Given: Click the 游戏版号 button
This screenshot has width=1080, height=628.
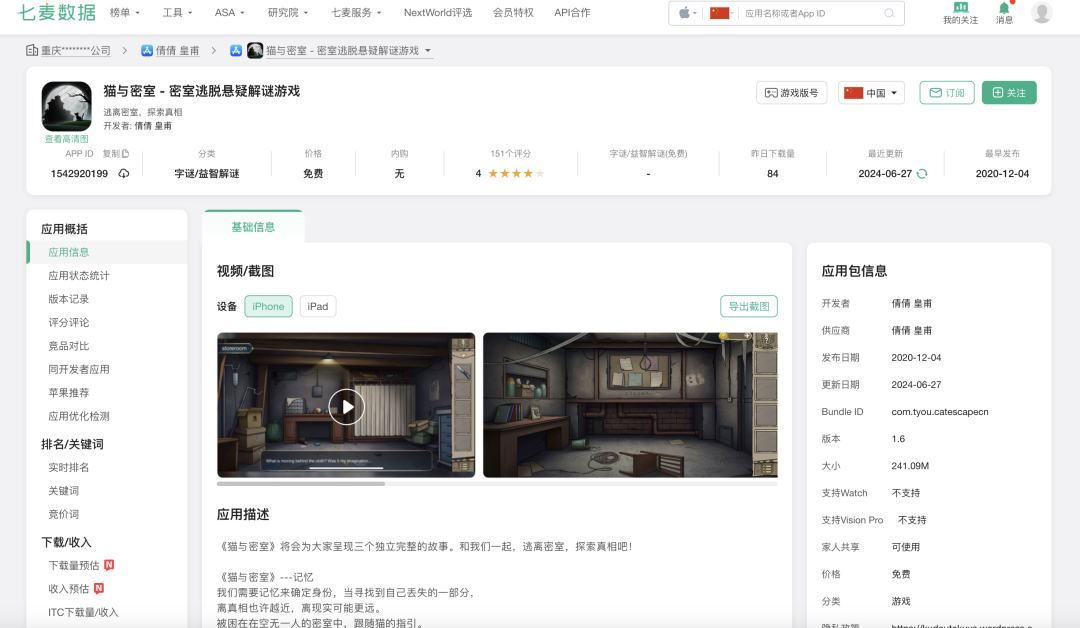Looking at the screenshot, I should 791,93.
